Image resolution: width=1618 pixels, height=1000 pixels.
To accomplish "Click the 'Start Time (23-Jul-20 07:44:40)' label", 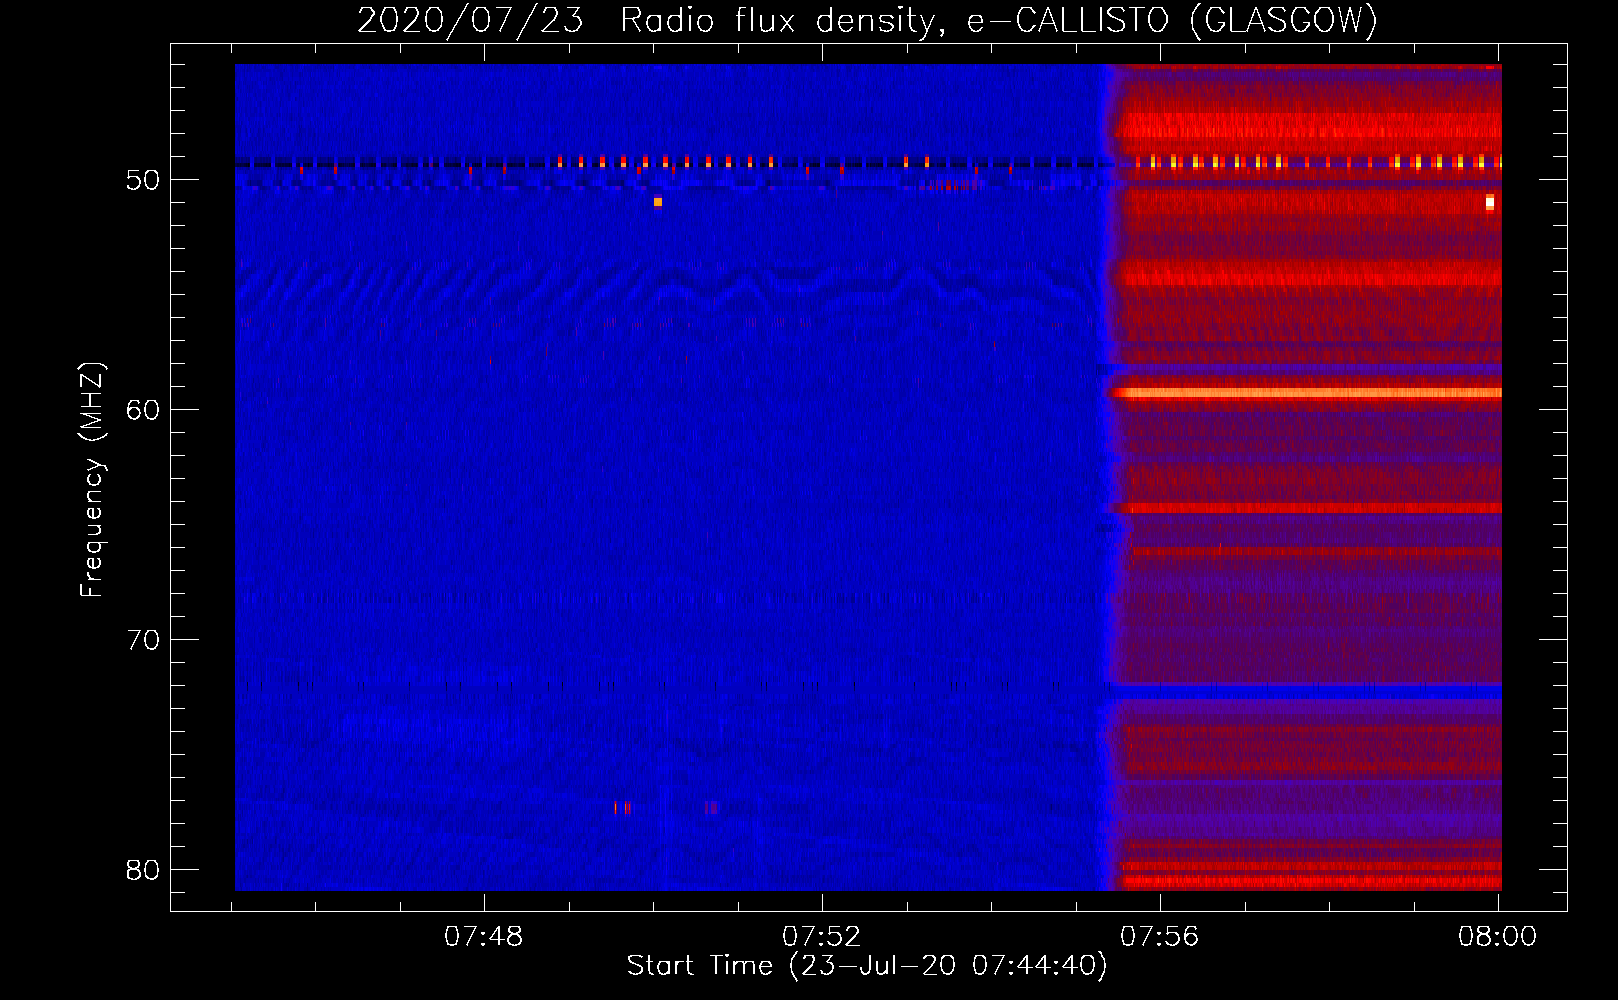I will [x=867, y=966].
